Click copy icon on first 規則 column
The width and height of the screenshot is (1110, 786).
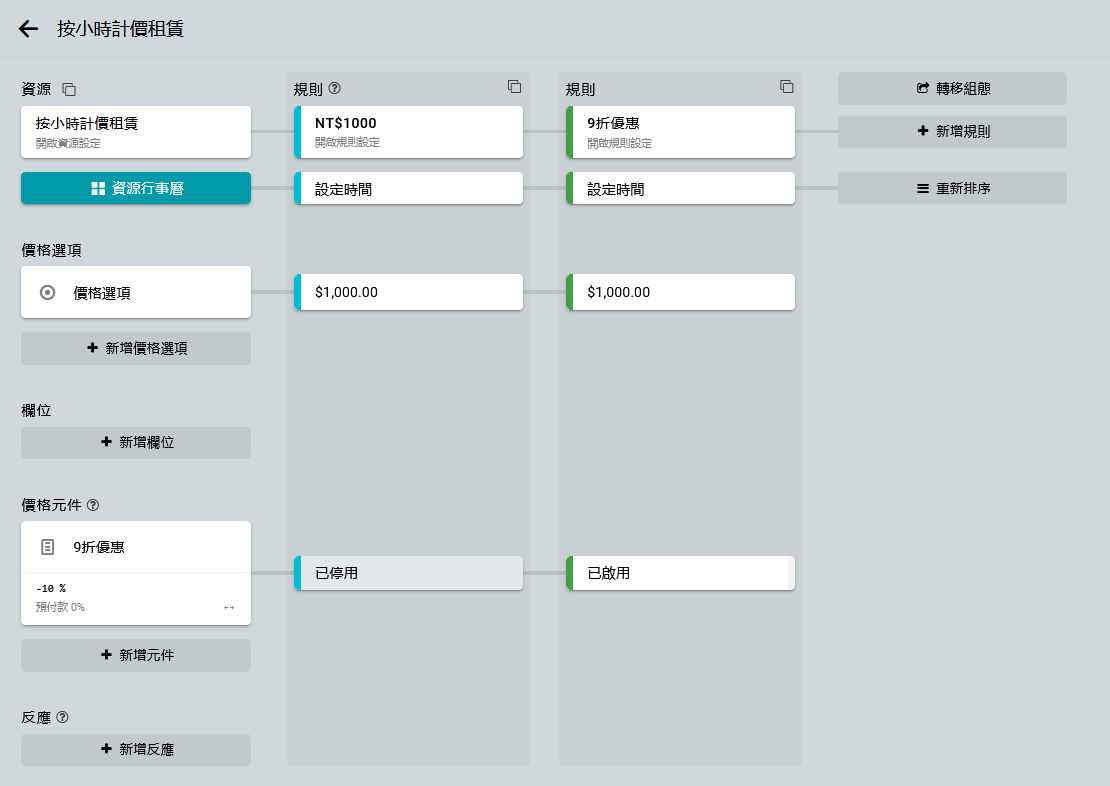514,87
